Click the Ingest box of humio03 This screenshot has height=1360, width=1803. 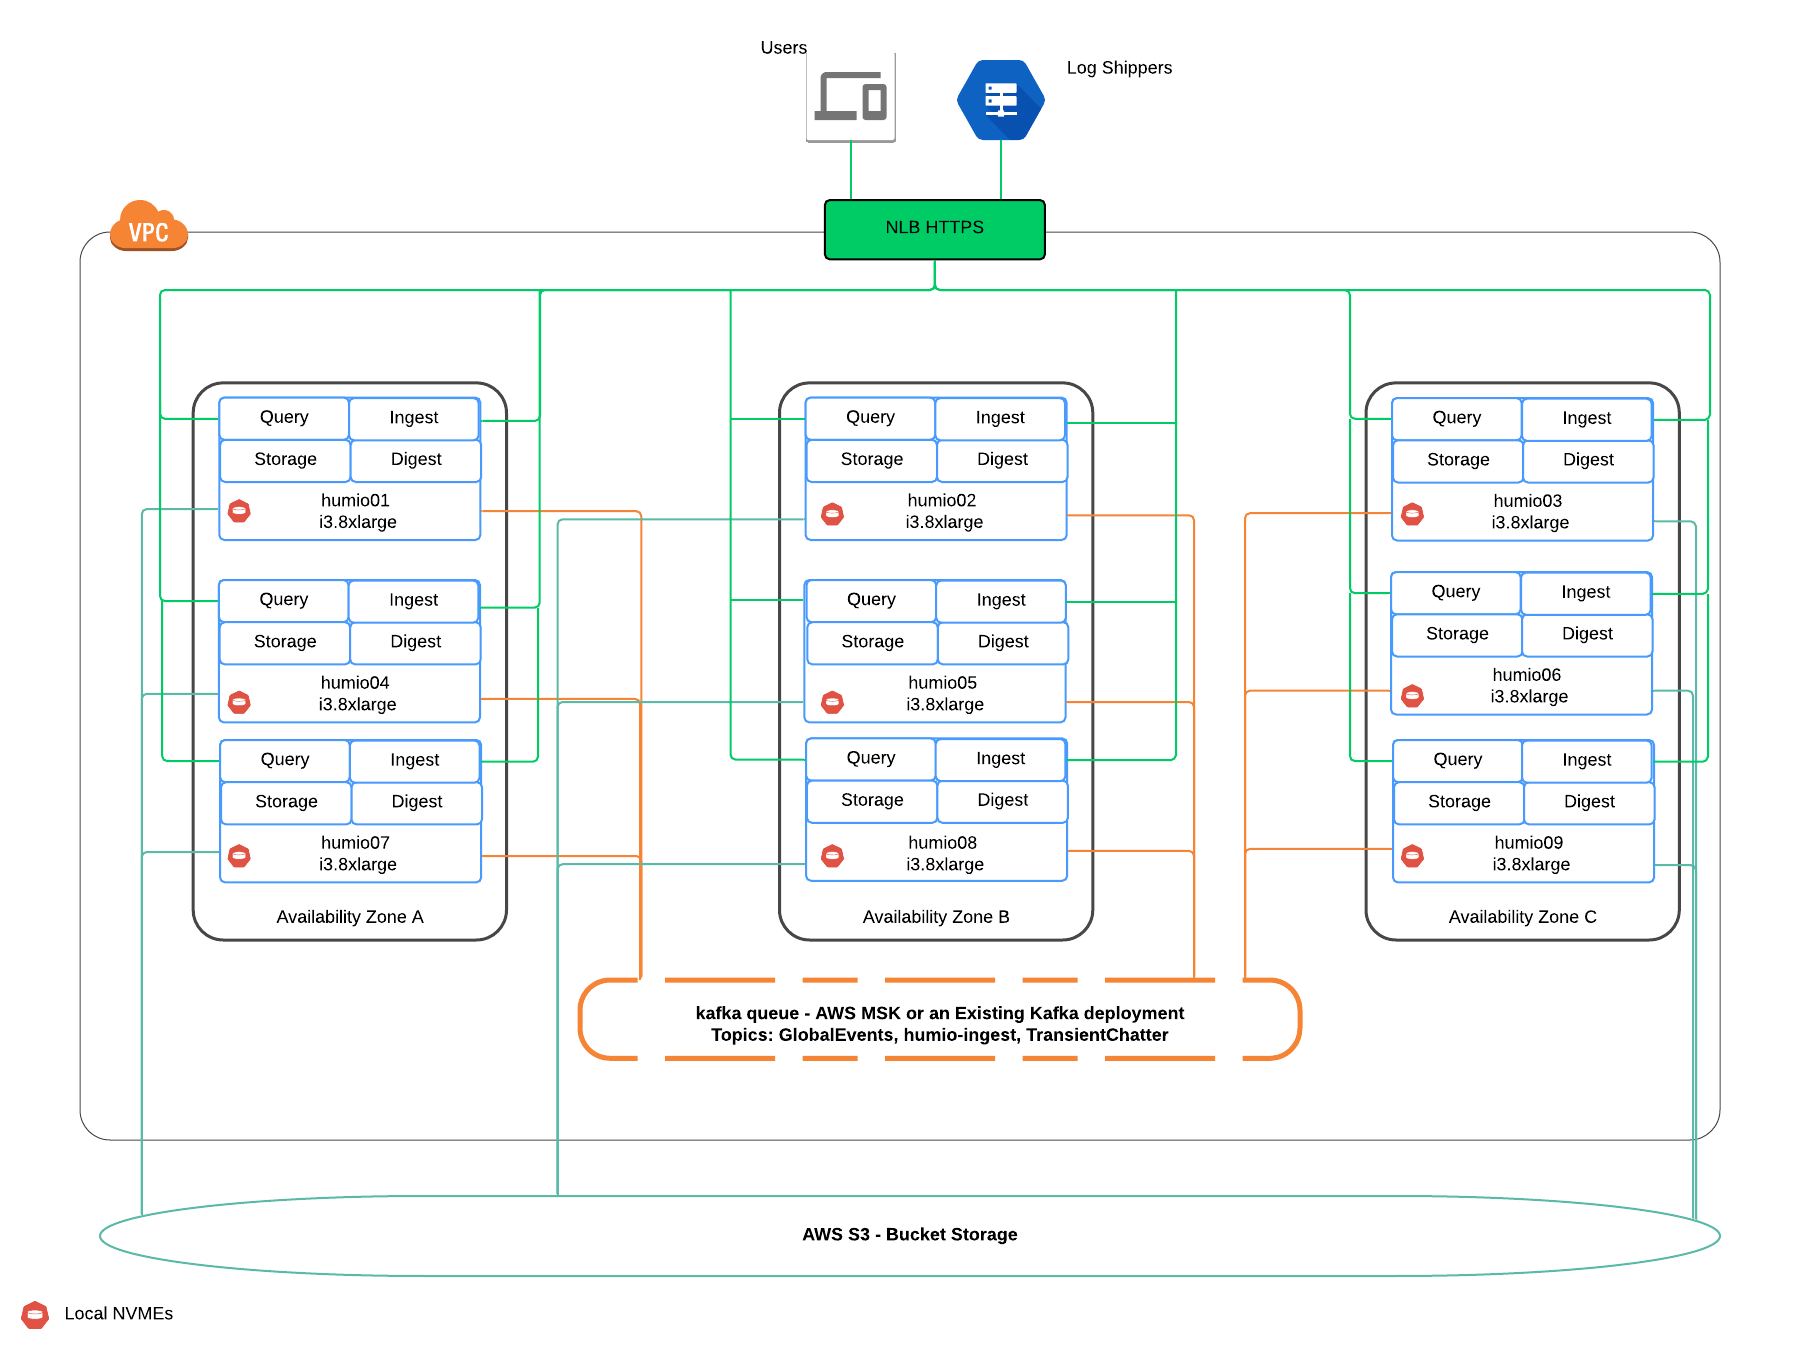coord(1587,418)
